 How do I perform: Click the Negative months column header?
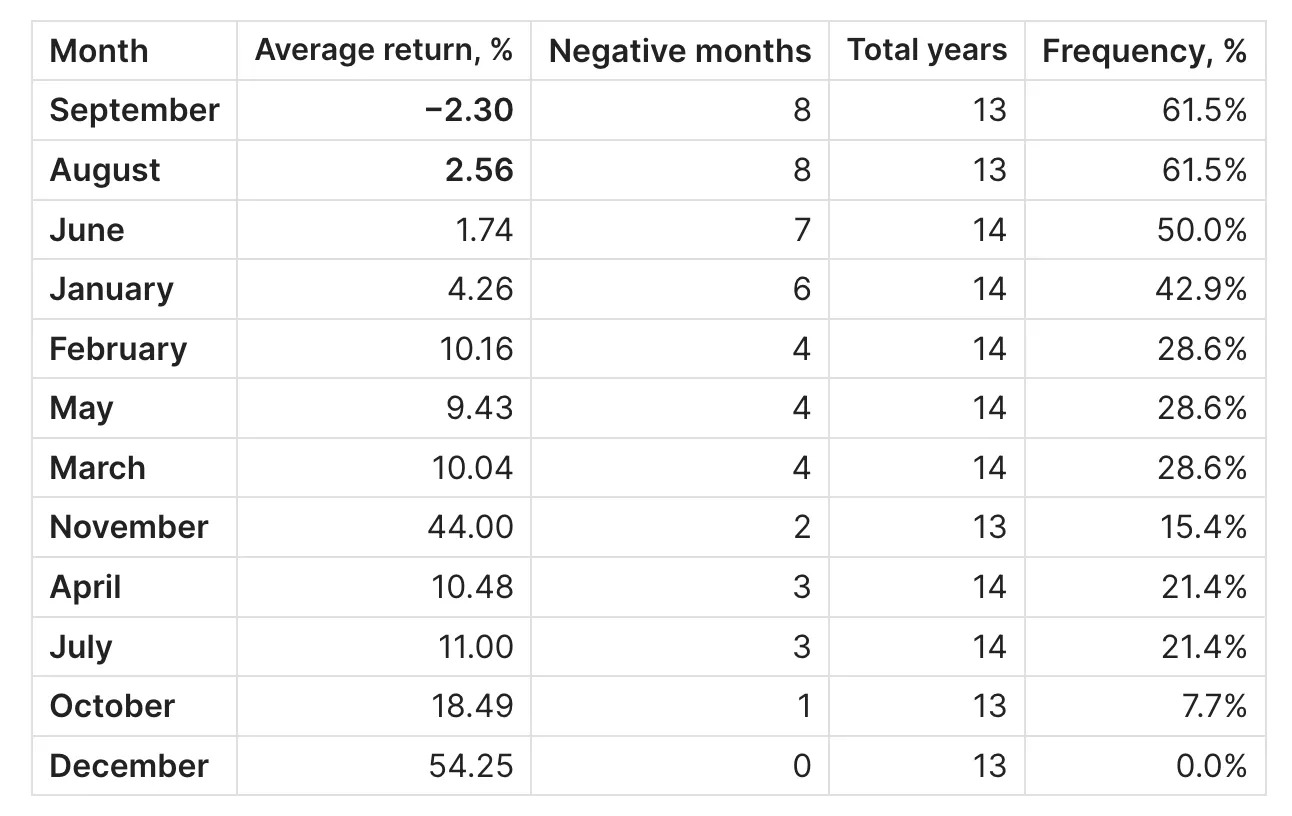click(x=680, y=51)
